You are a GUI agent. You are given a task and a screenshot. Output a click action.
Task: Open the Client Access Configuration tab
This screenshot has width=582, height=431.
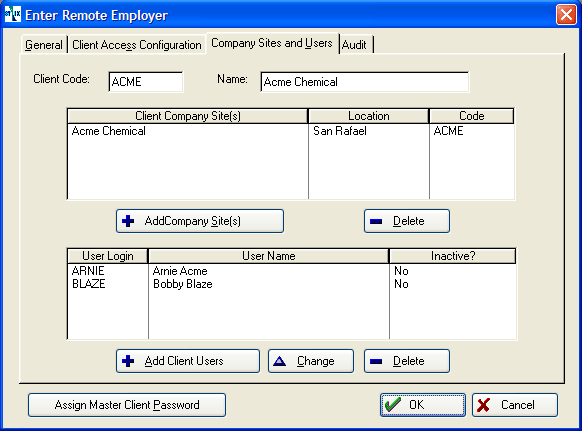click(x=137, y=45)
